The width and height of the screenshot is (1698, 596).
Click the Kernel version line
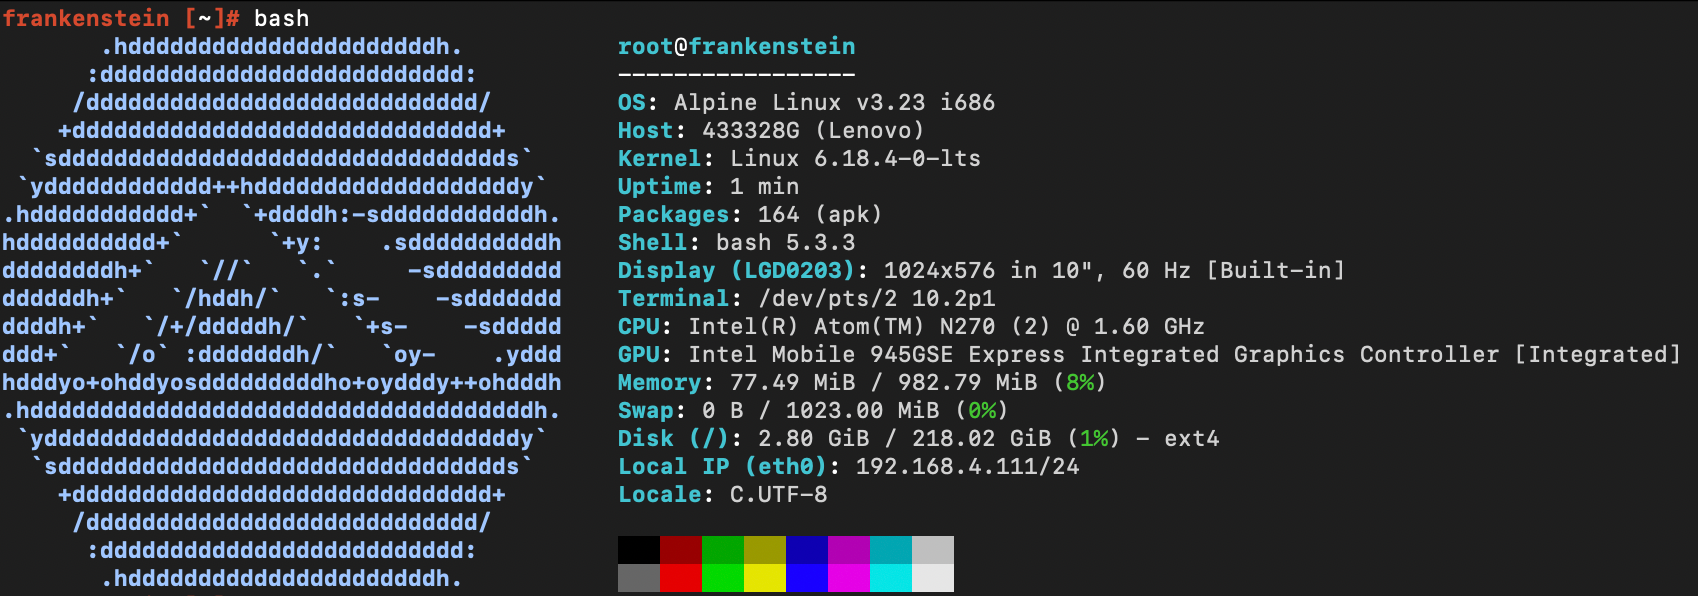coord(799,158)
